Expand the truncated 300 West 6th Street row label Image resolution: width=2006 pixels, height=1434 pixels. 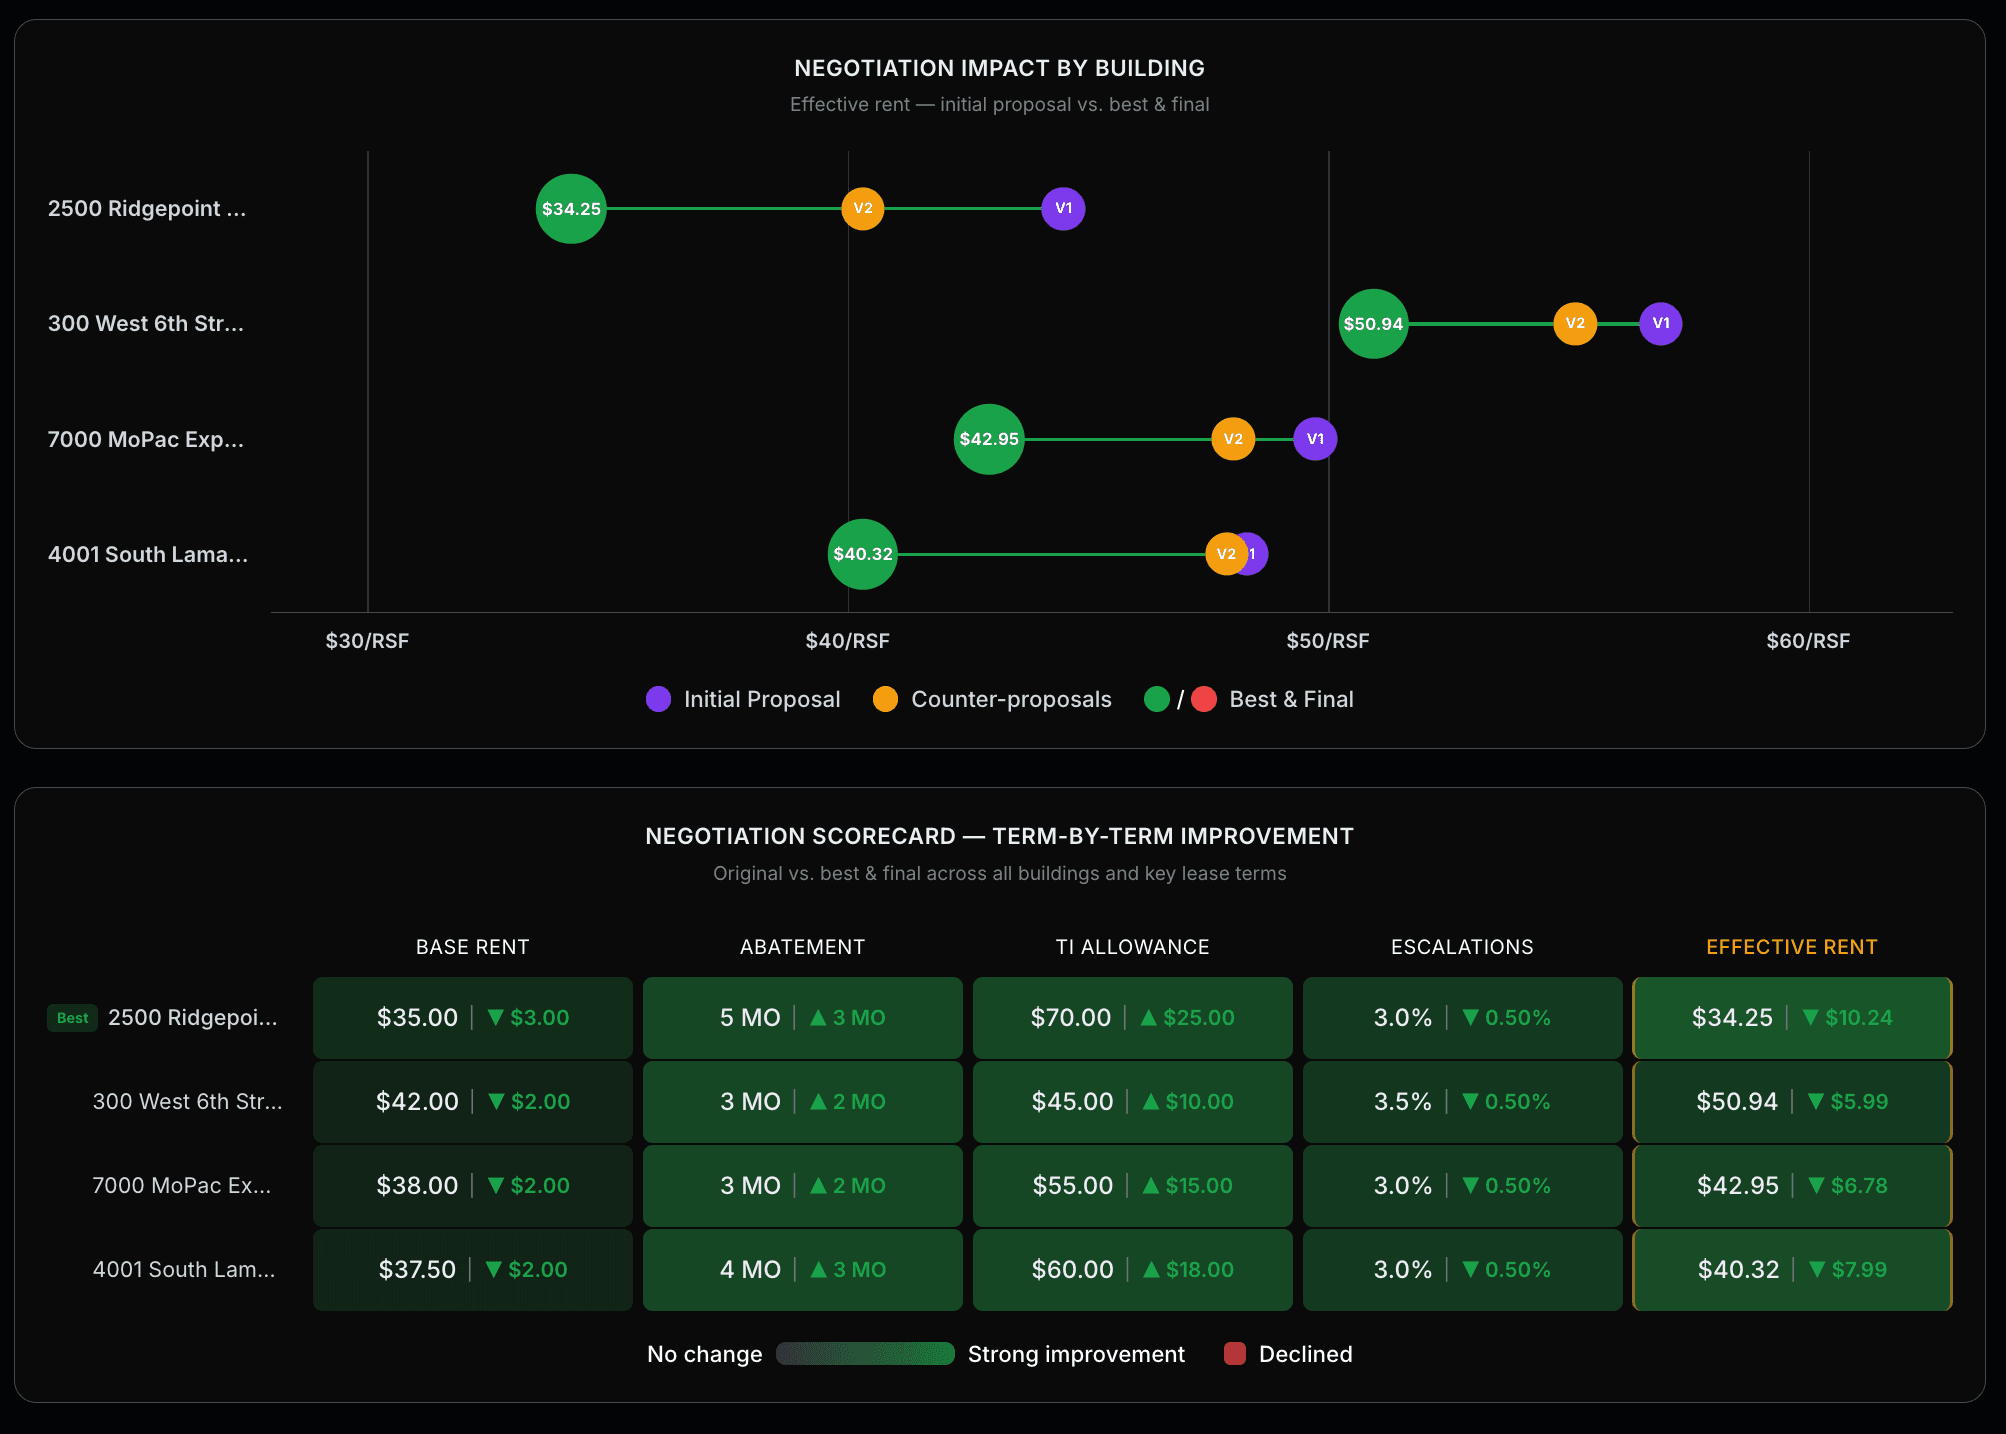(x=146, y=323)
